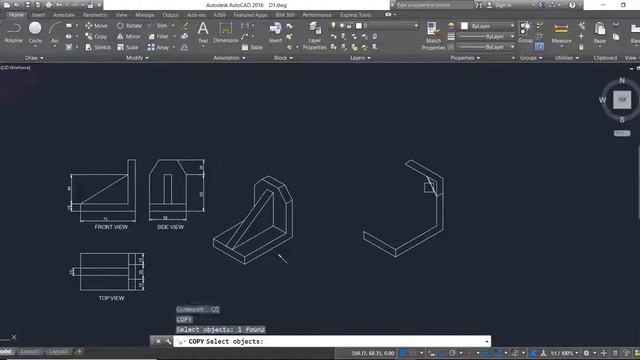640x360 pixels.
Task: Click the Scale tool
Action: [x=128, y=47]
